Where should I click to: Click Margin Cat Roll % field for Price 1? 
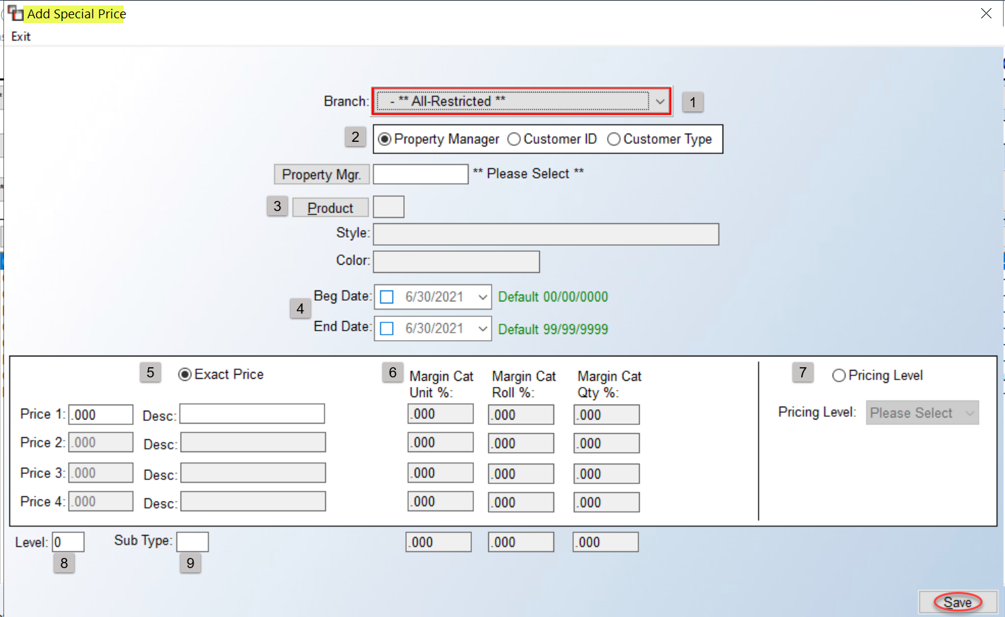click(521, 415)
